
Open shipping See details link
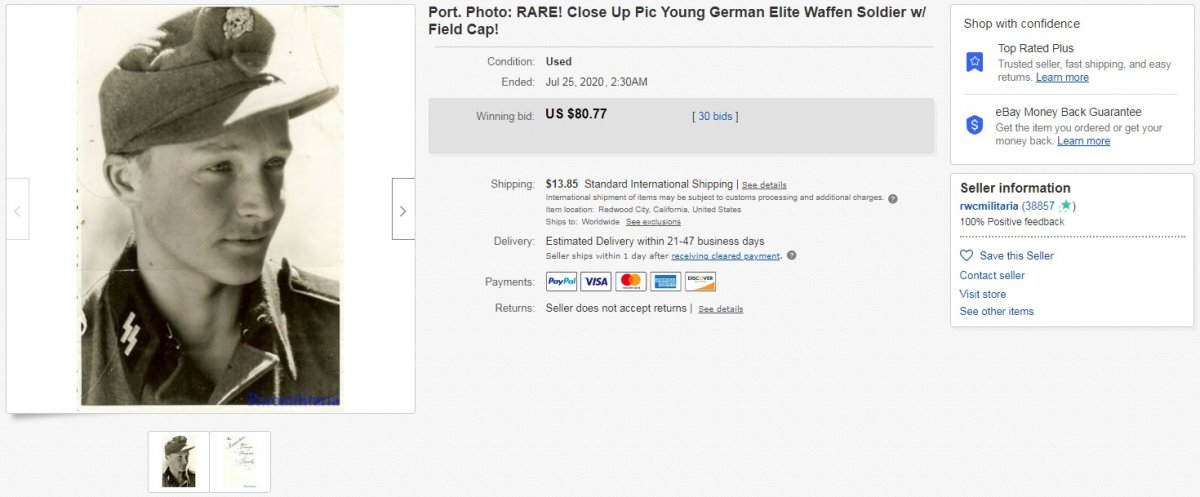tap(764, 185)
